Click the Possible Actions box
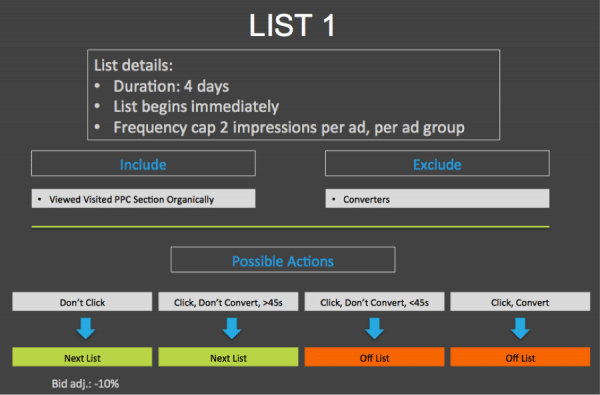This screenshot has height=395, width=600. click(283, 260)
